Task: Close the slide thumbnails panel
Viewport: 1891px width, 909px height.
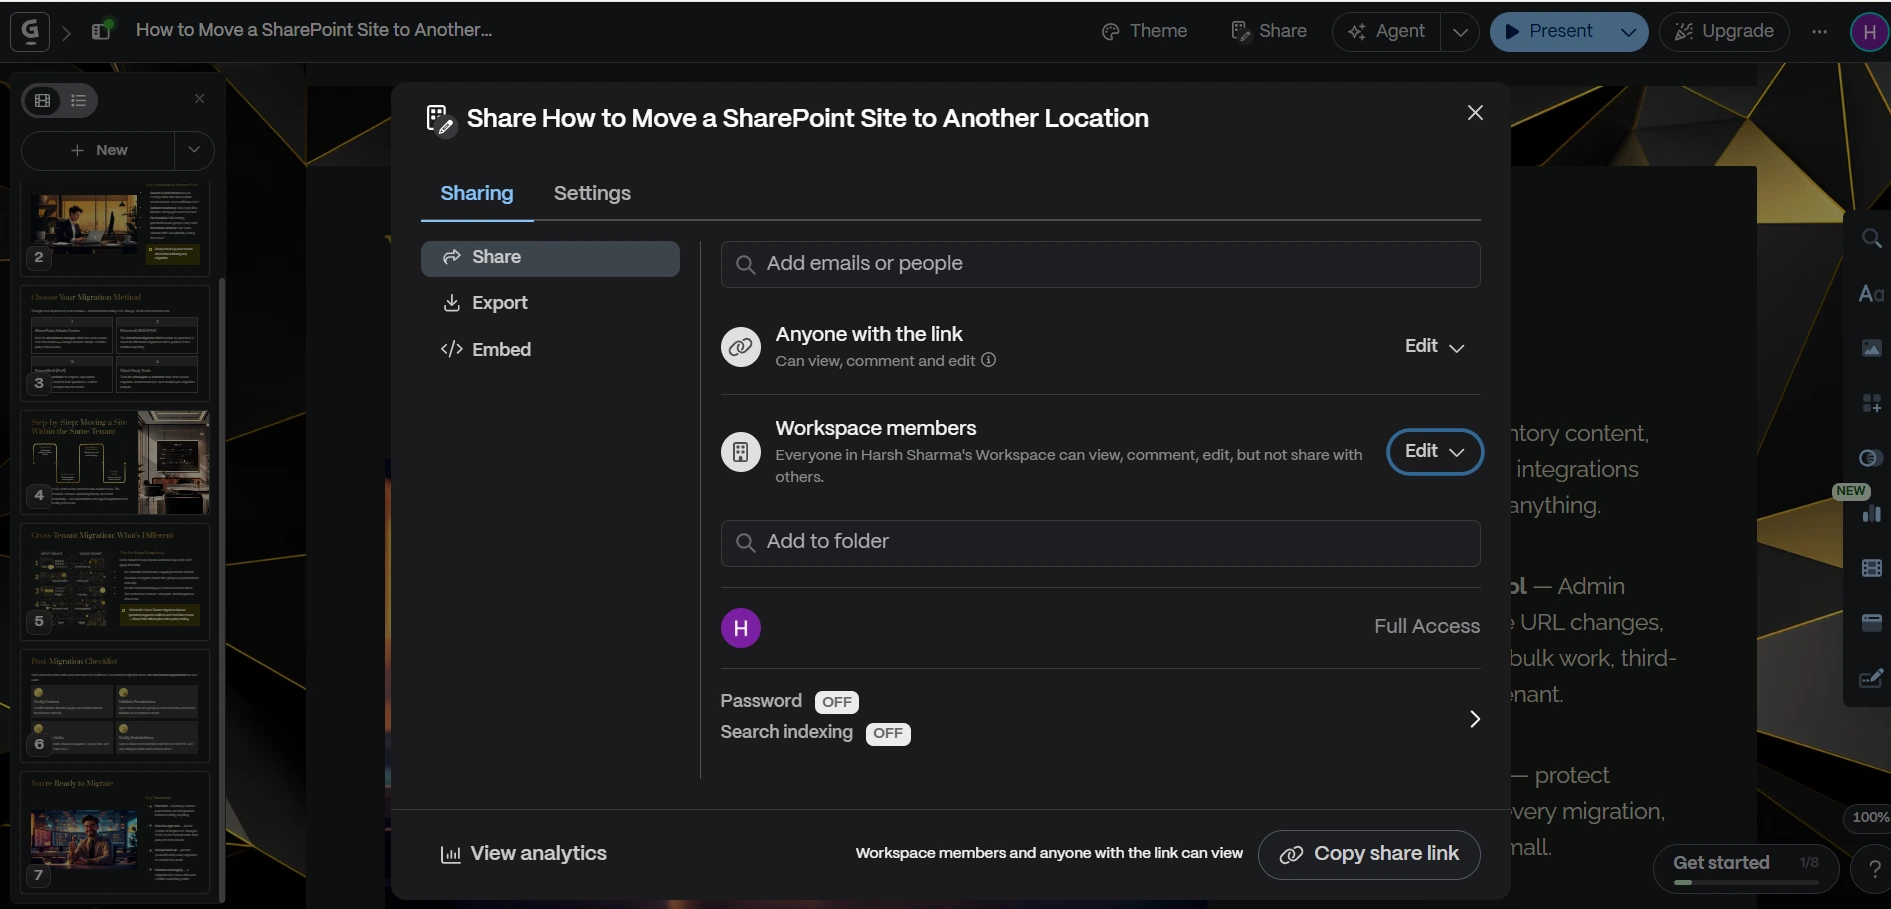Action: point(200,99)
